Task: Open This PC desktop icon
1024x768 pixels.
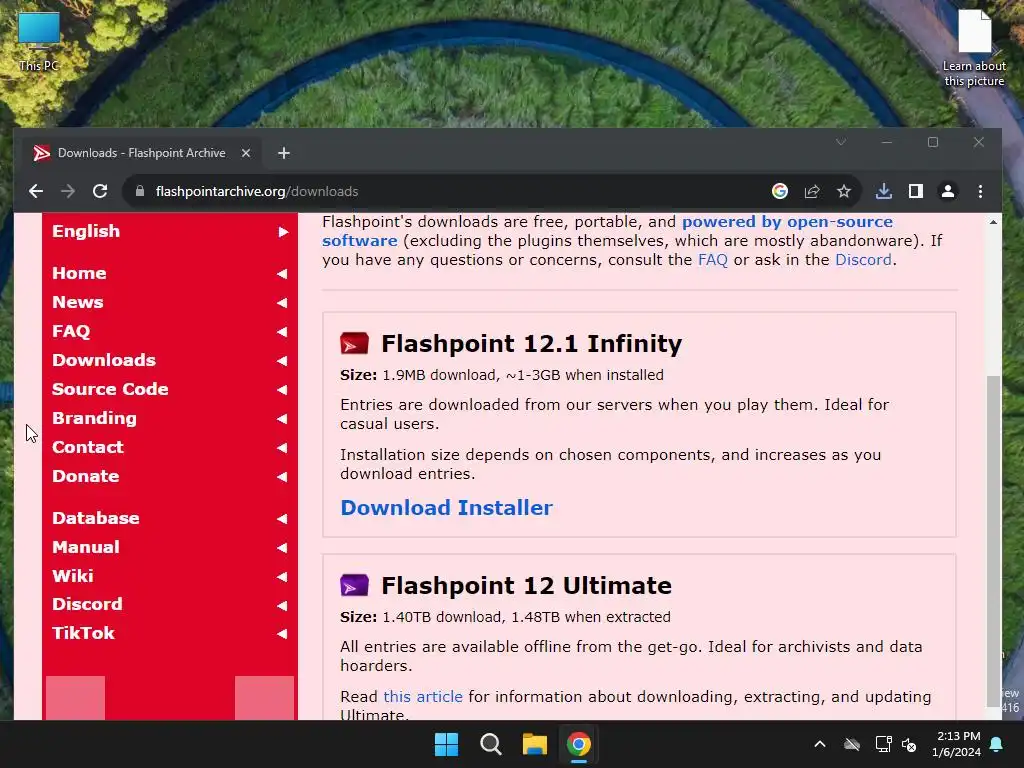Action: coord(39,42)
